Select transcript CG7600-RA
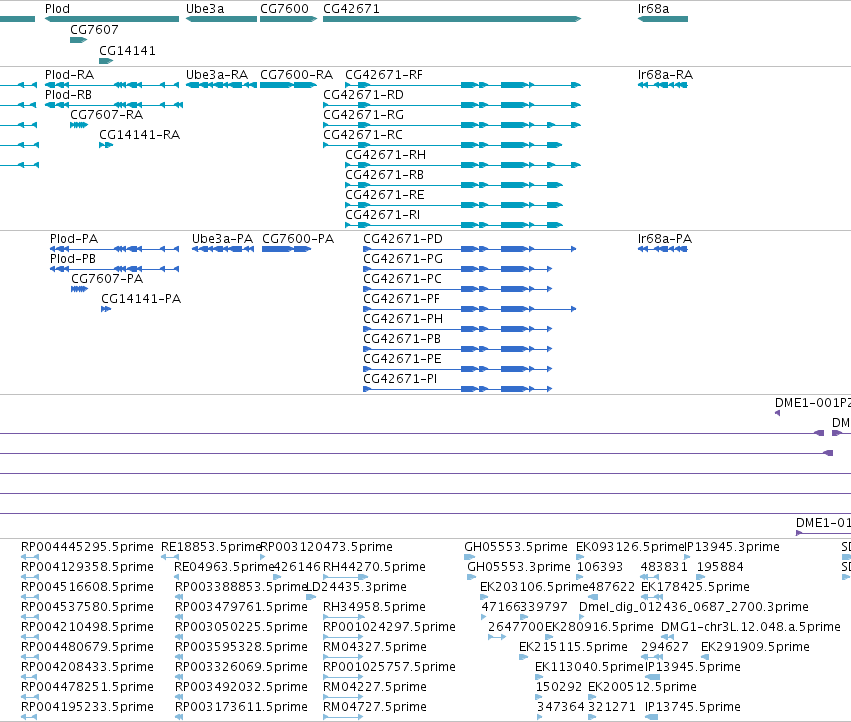851x722 pixels. 296,75
